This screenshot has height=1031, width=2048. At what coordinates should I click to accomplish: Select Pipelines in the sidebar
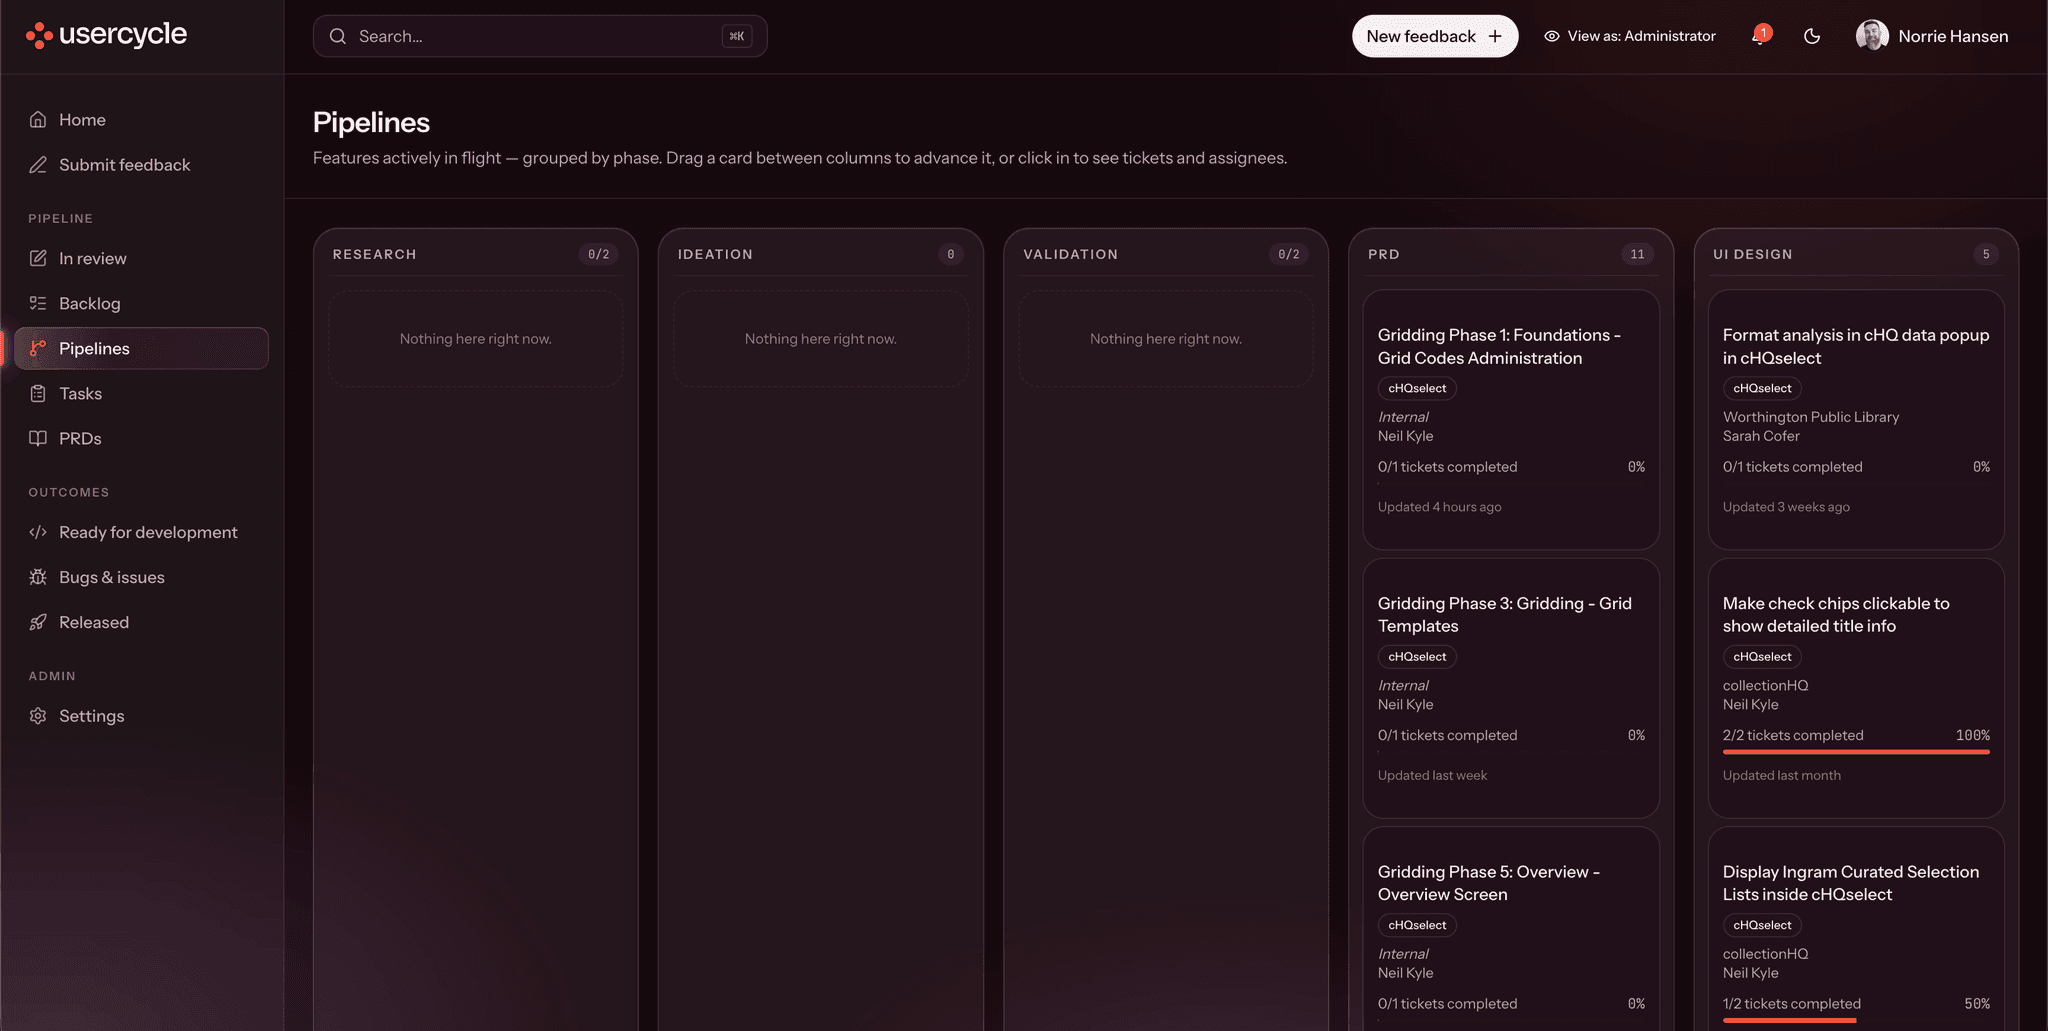142,349
